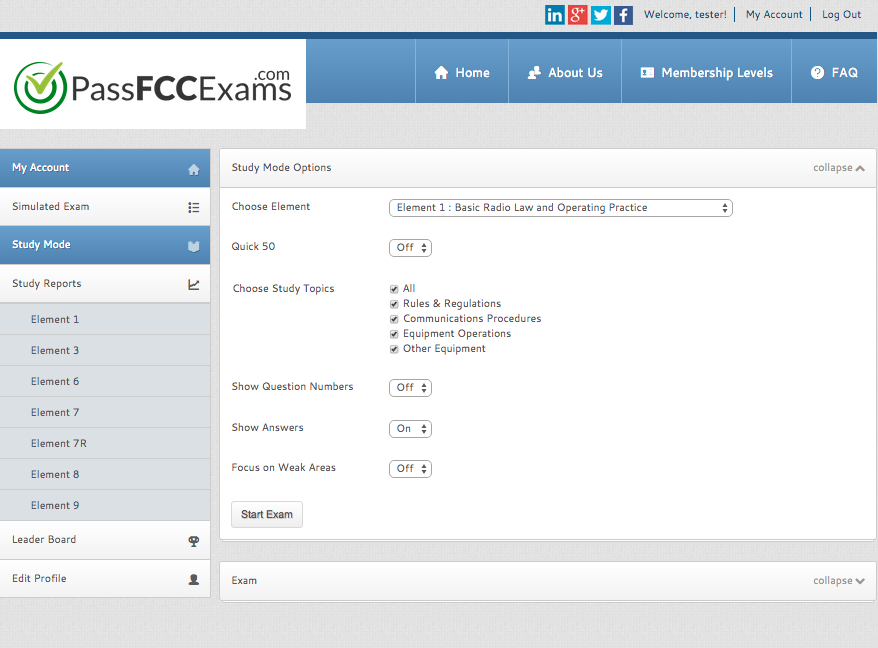
Task: Click the Study Reports chart icon
Action: click(194, 285)
